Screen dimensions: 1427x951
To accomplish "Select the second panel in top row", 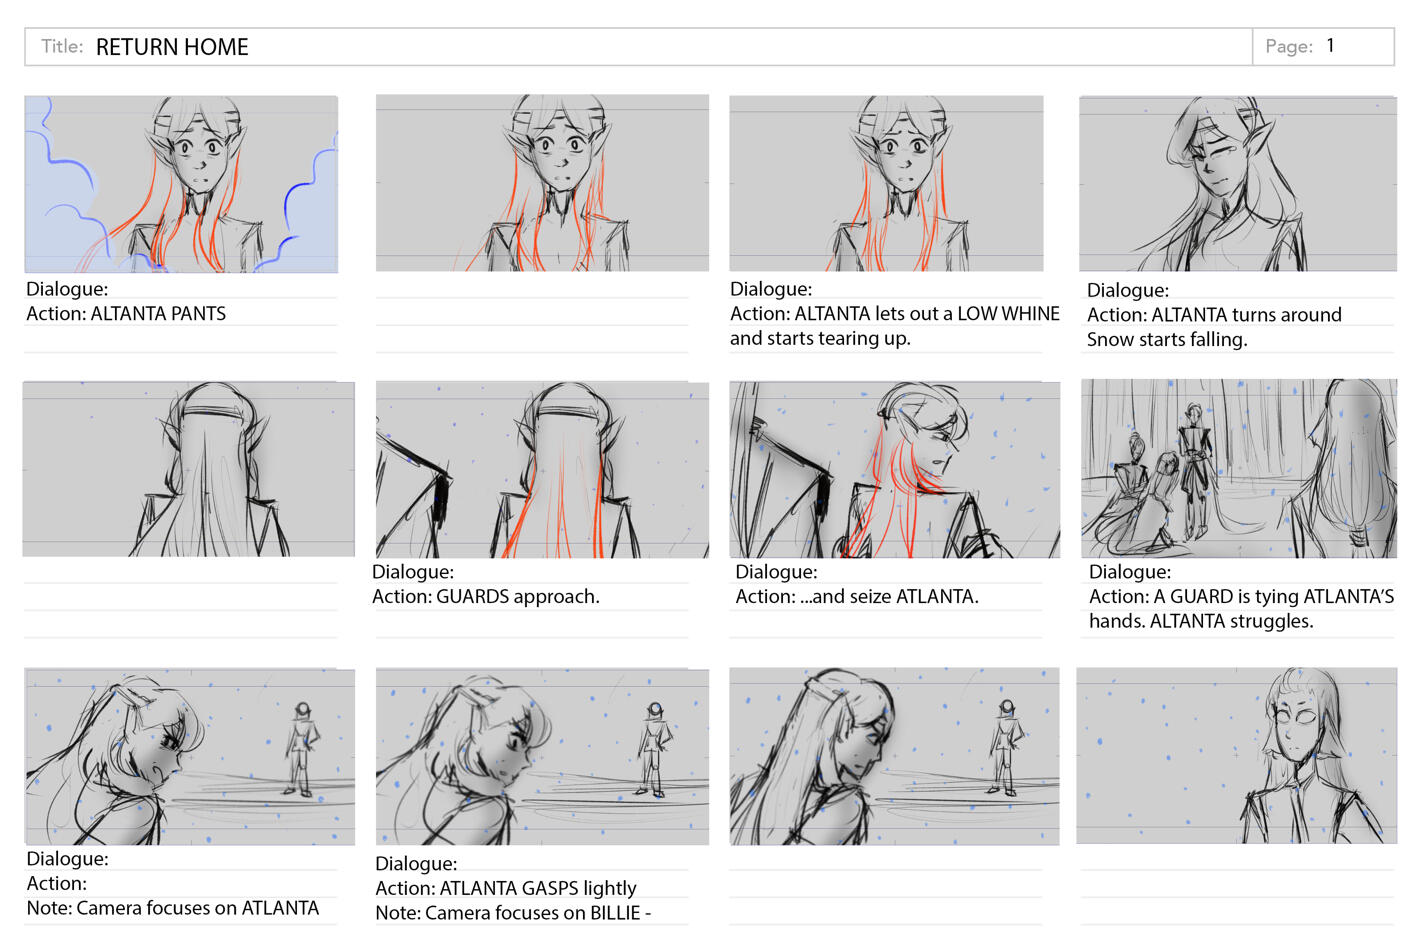I will (542, 183).
